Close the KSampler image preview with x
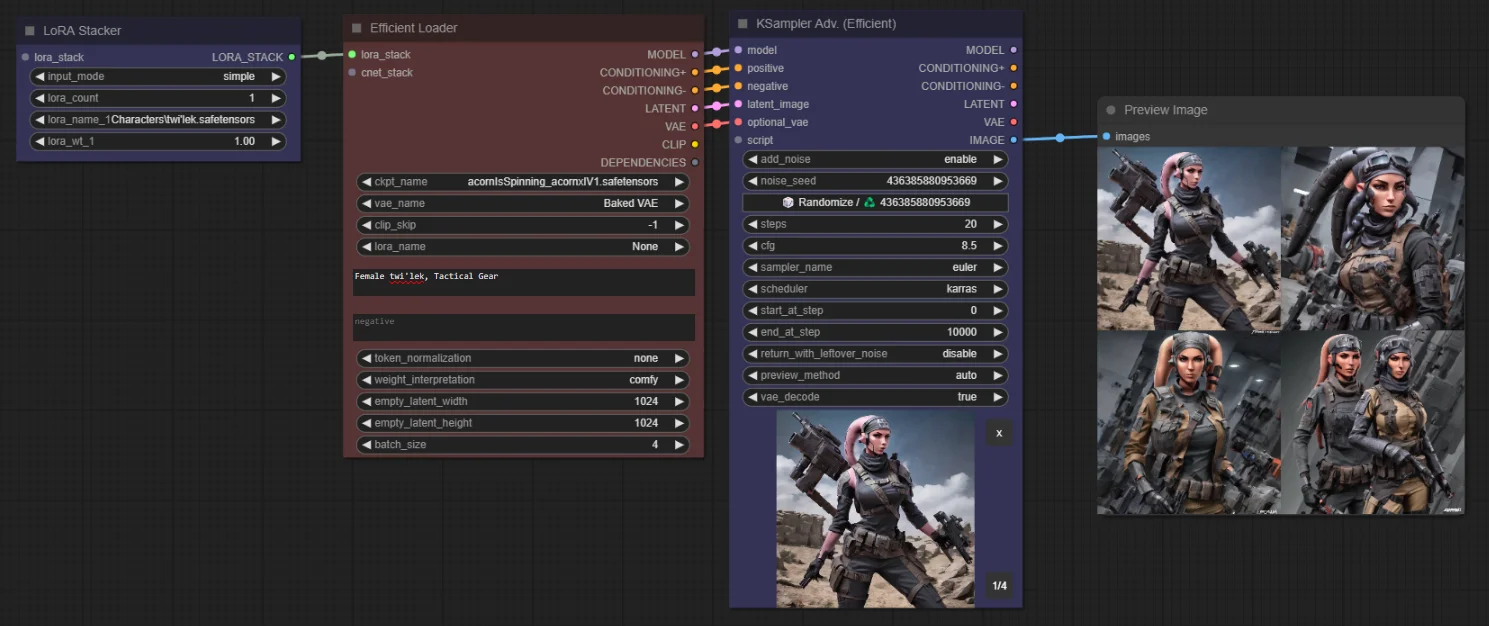 pyautogui.click(x=999, y=433)
